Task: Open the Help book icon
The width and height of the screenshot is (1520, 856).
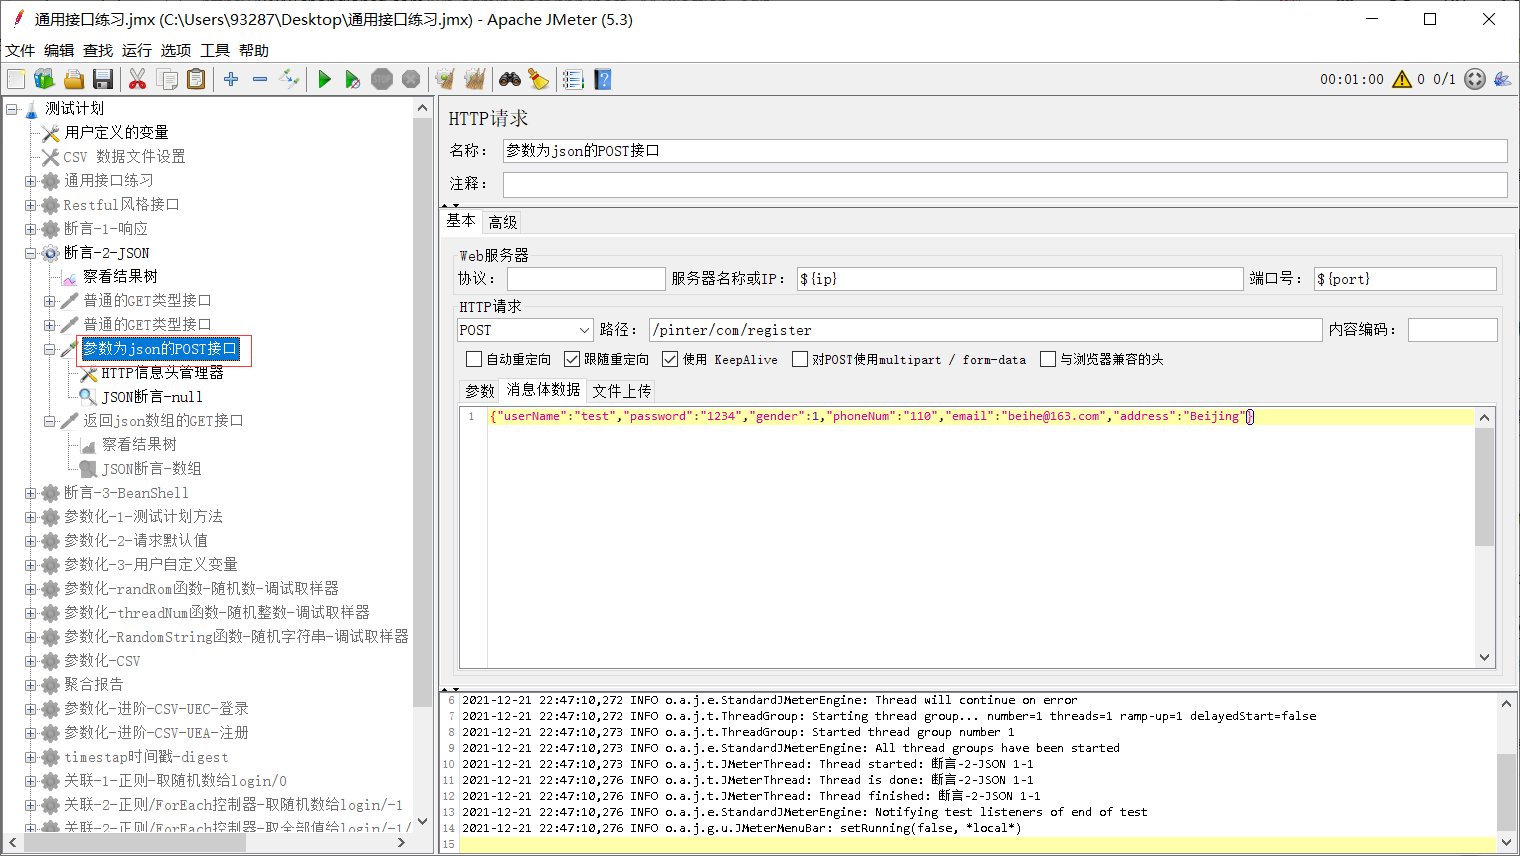Action: (602, 79)
